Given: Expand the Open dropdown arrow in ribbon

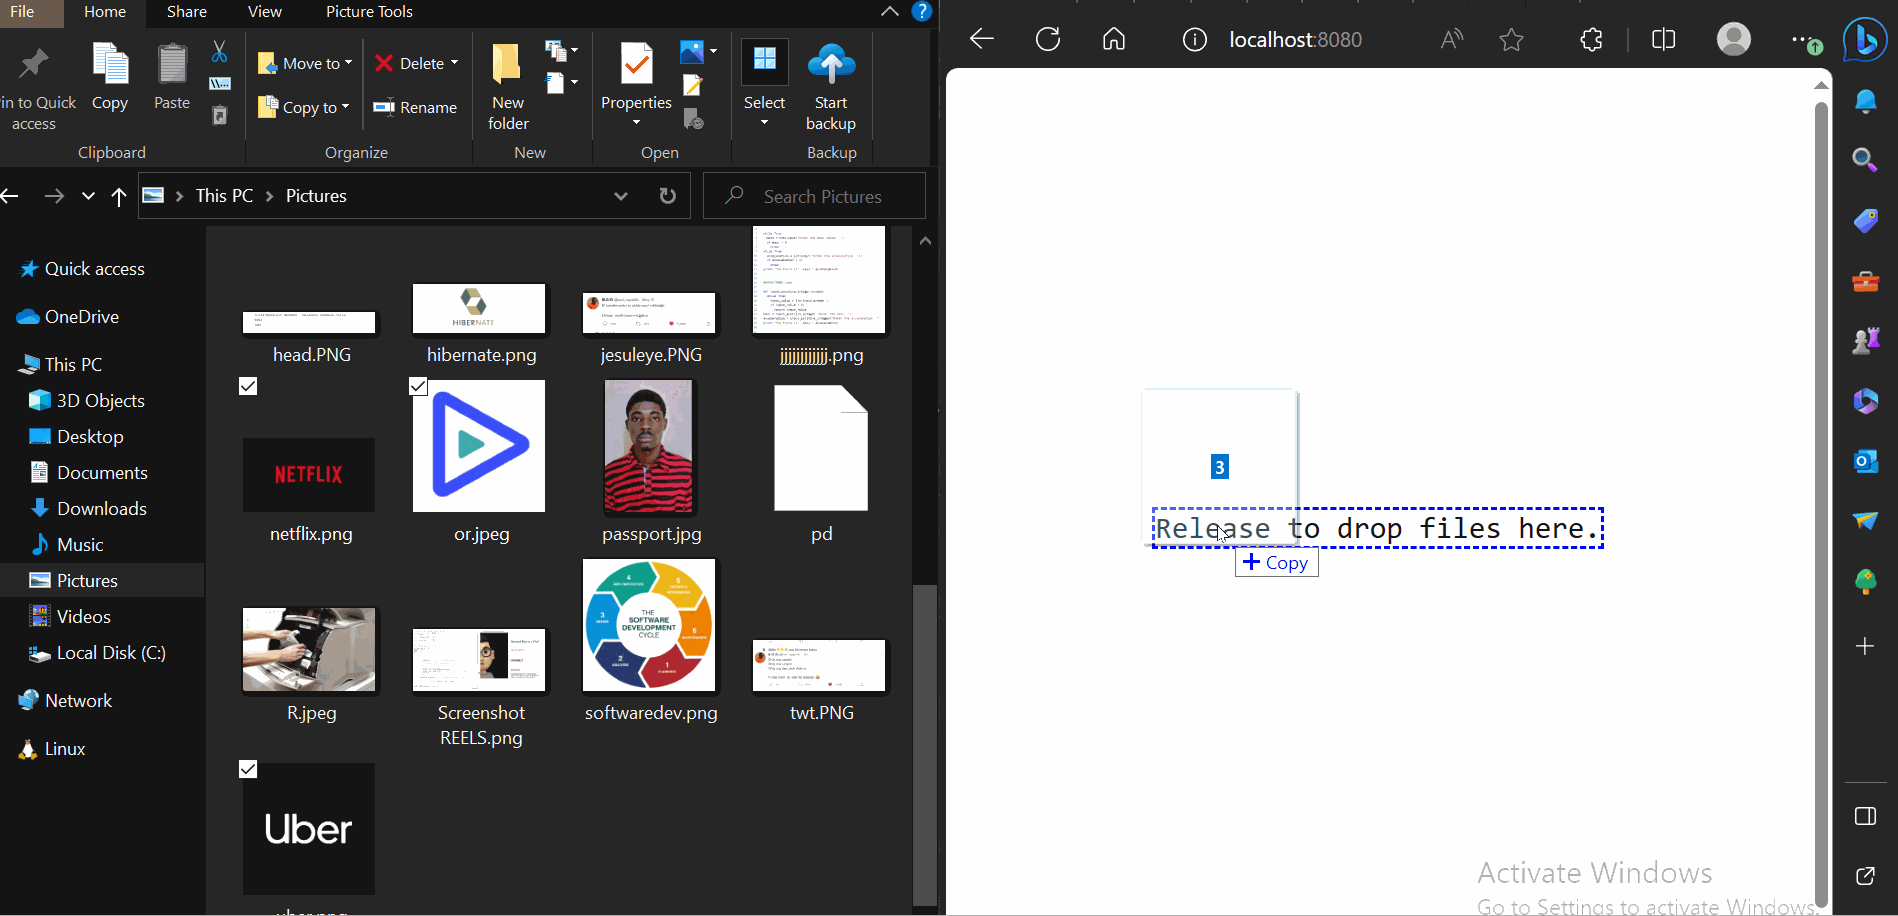Looking at the screenshot, I should tap(713, 50).
